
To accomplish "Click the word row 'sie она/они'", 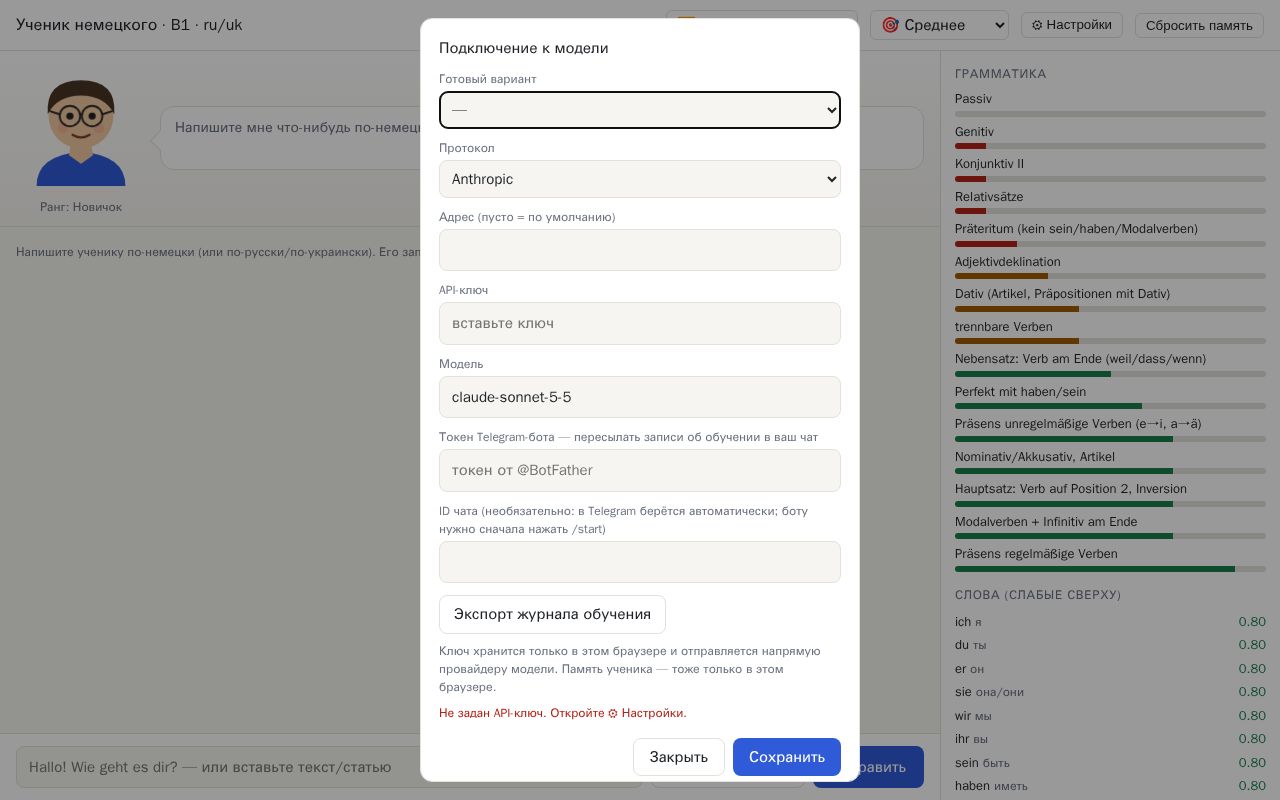I will [1110, 692].
